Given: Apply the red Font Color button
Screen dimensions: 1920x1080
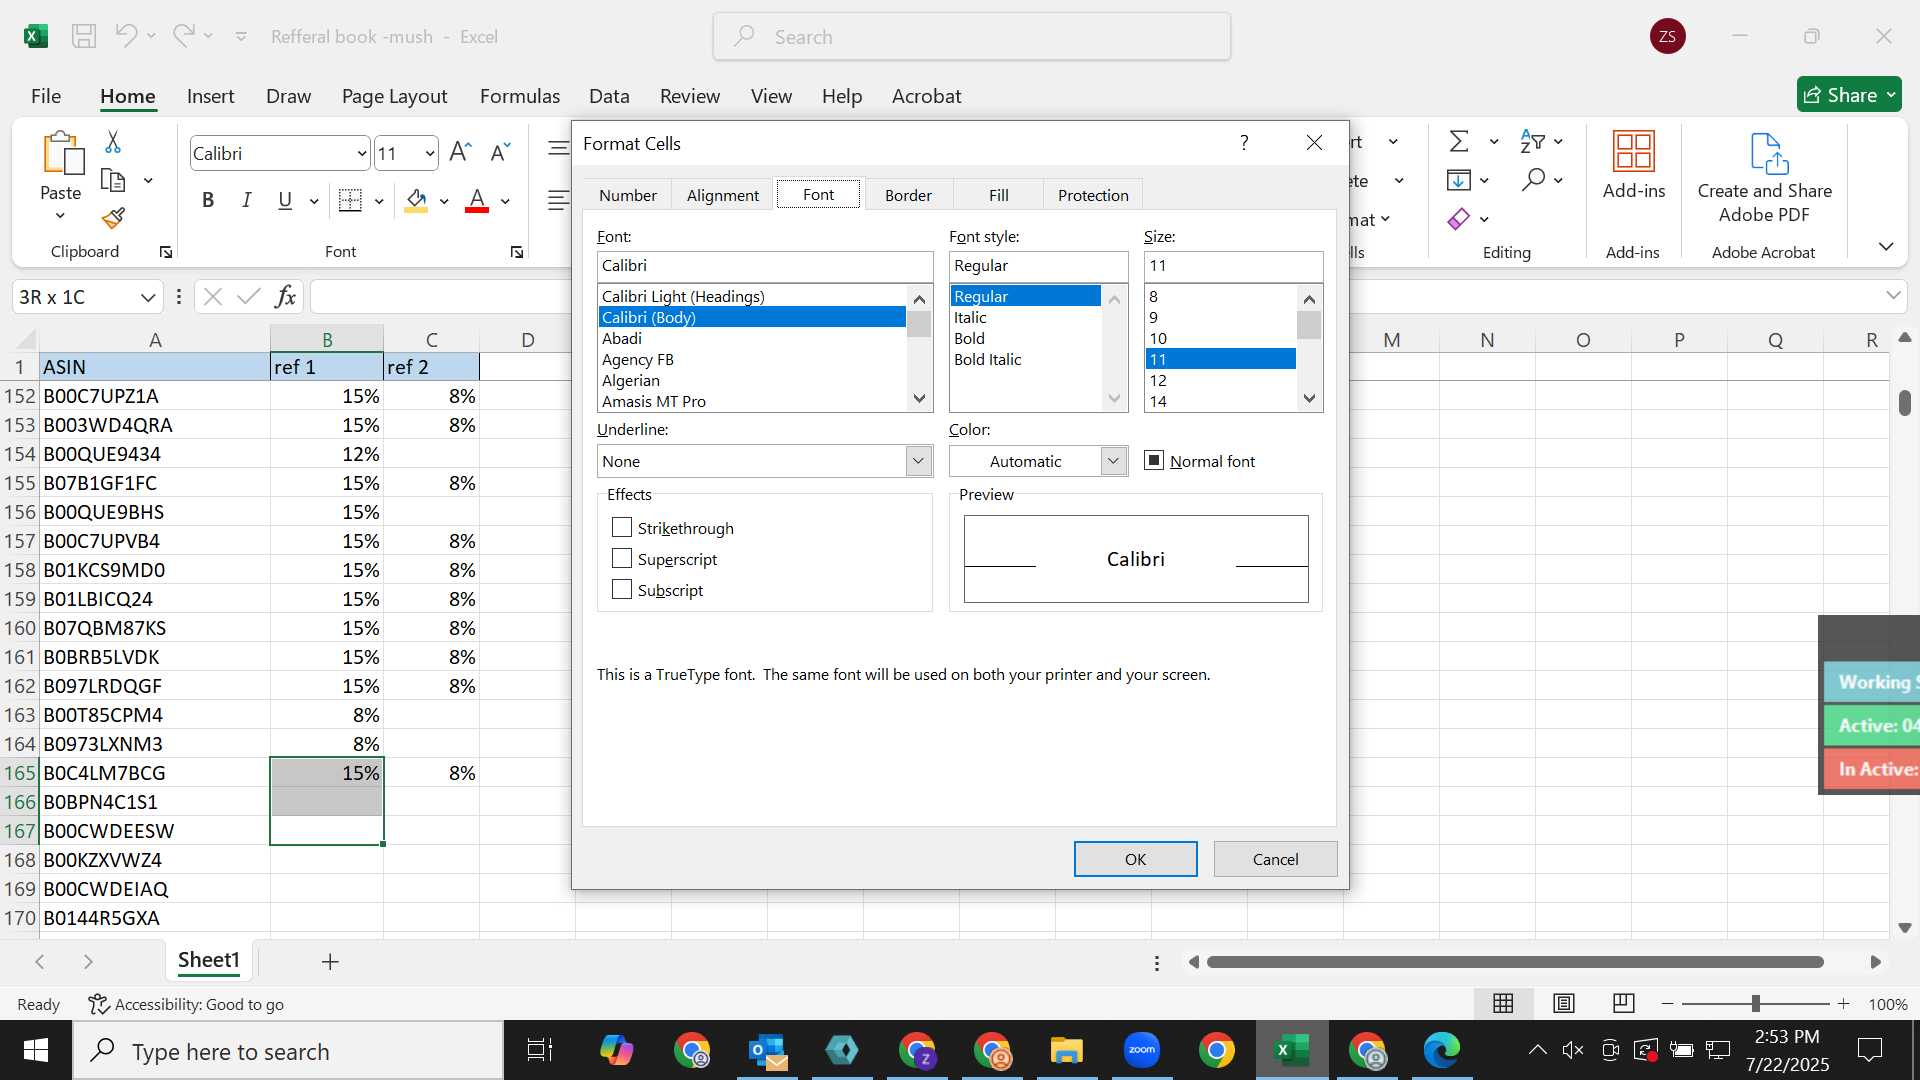Looking at the screenshot, I should [477, 200].
